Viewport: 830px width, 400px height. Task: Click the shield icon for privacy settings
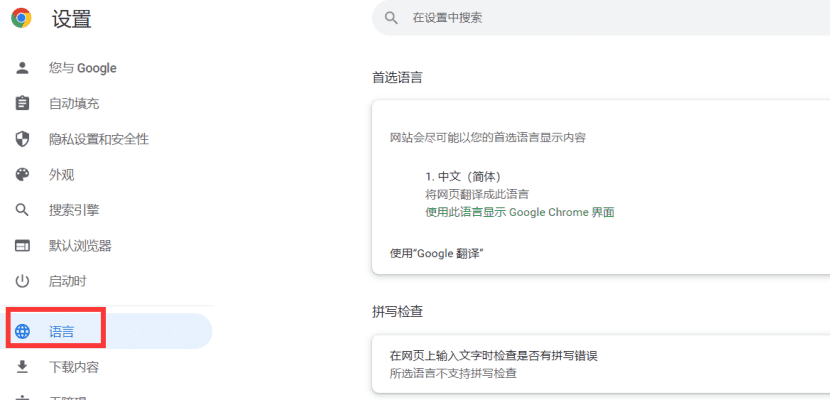pyautogui.click(x=22, y=139)
